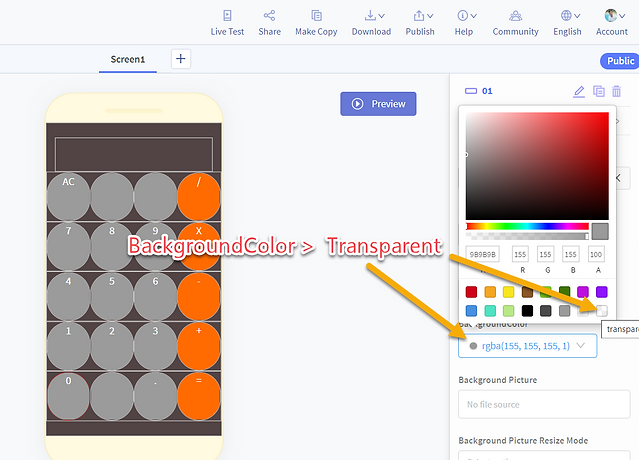The image size is (639, 460).
Task: Select the medium gray preset swatch
Action: (564, 311)
